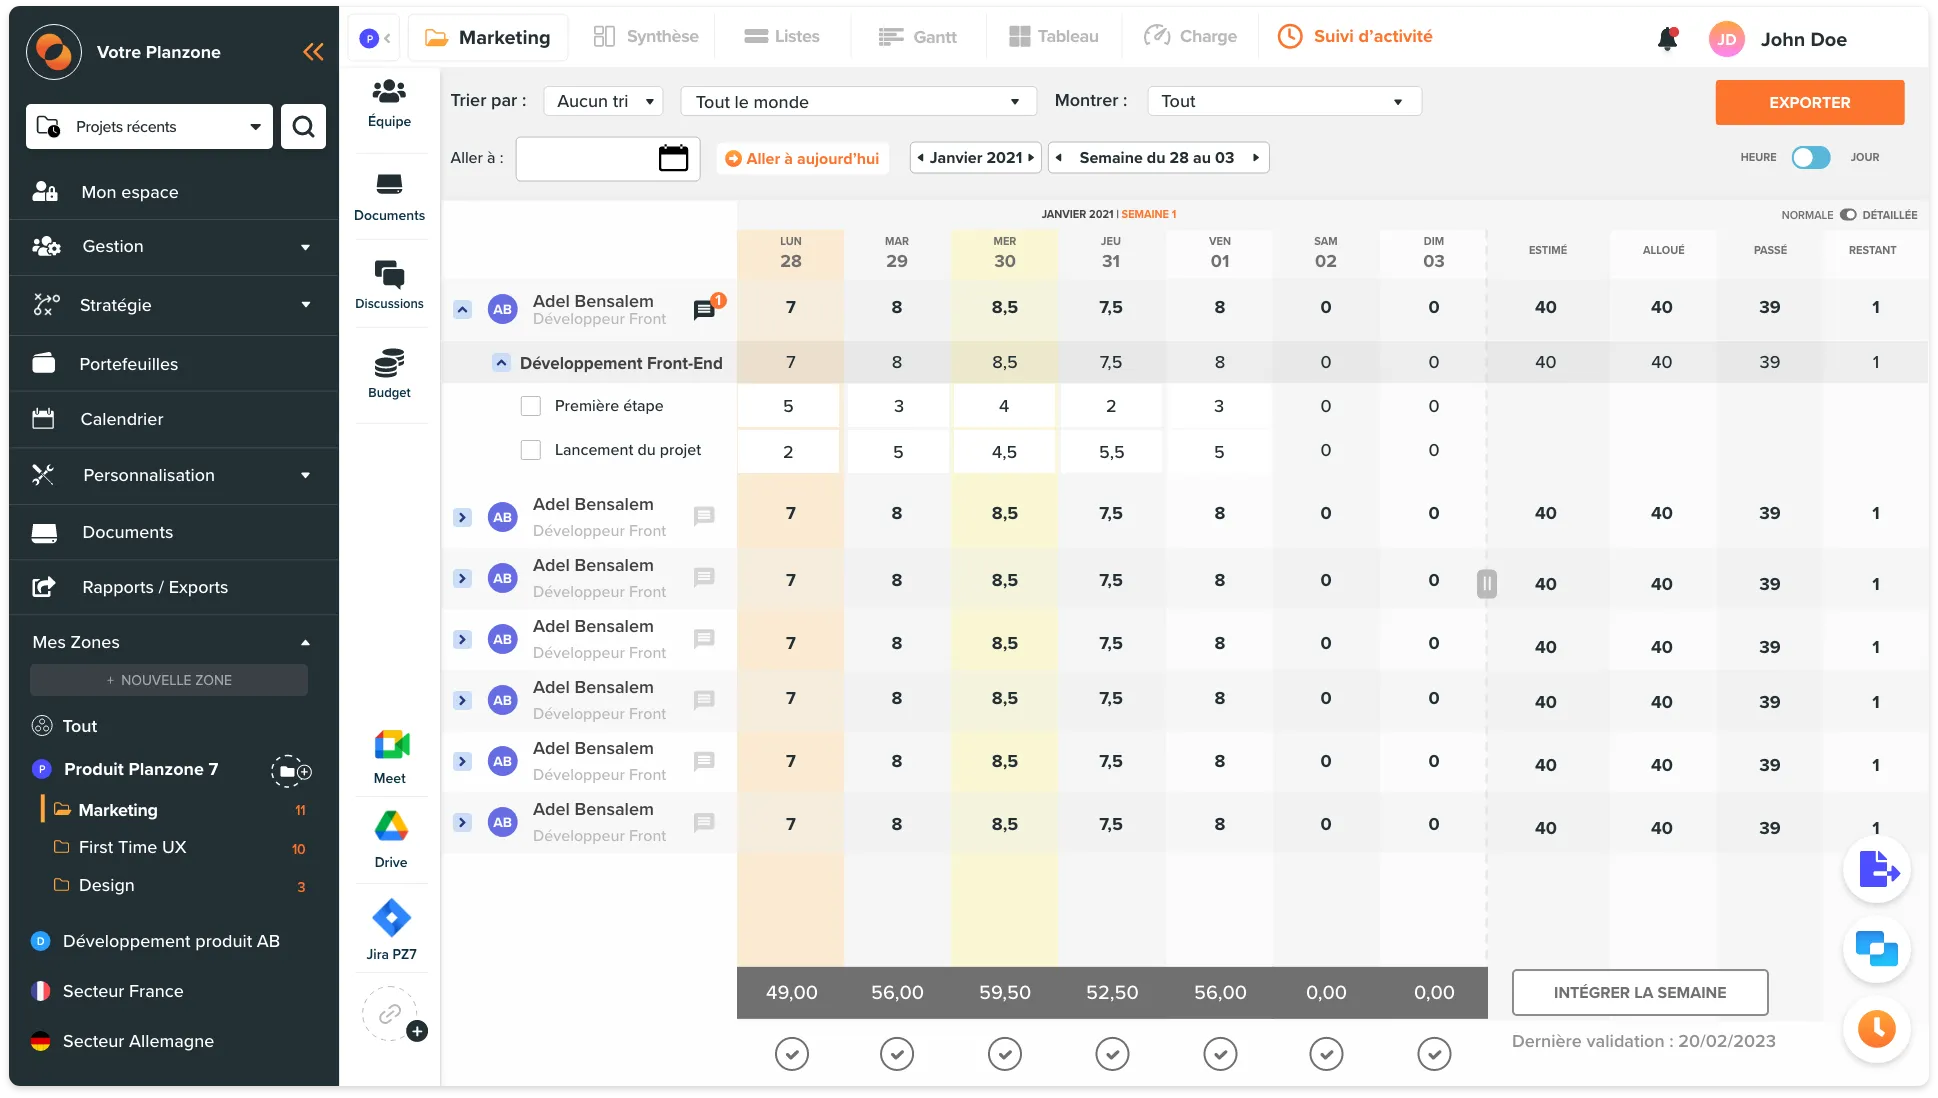The height and width of the screenshot is (1098, 1938).
Task: Open the Équipe panel icon
Action: coord(389,92)
